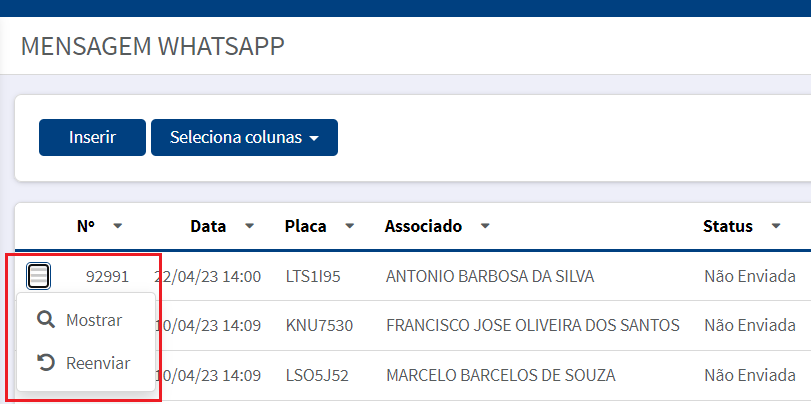Click the FRANCISCO JOSE OLIVEIRA DOS SANTOS row

pos(533,325)
